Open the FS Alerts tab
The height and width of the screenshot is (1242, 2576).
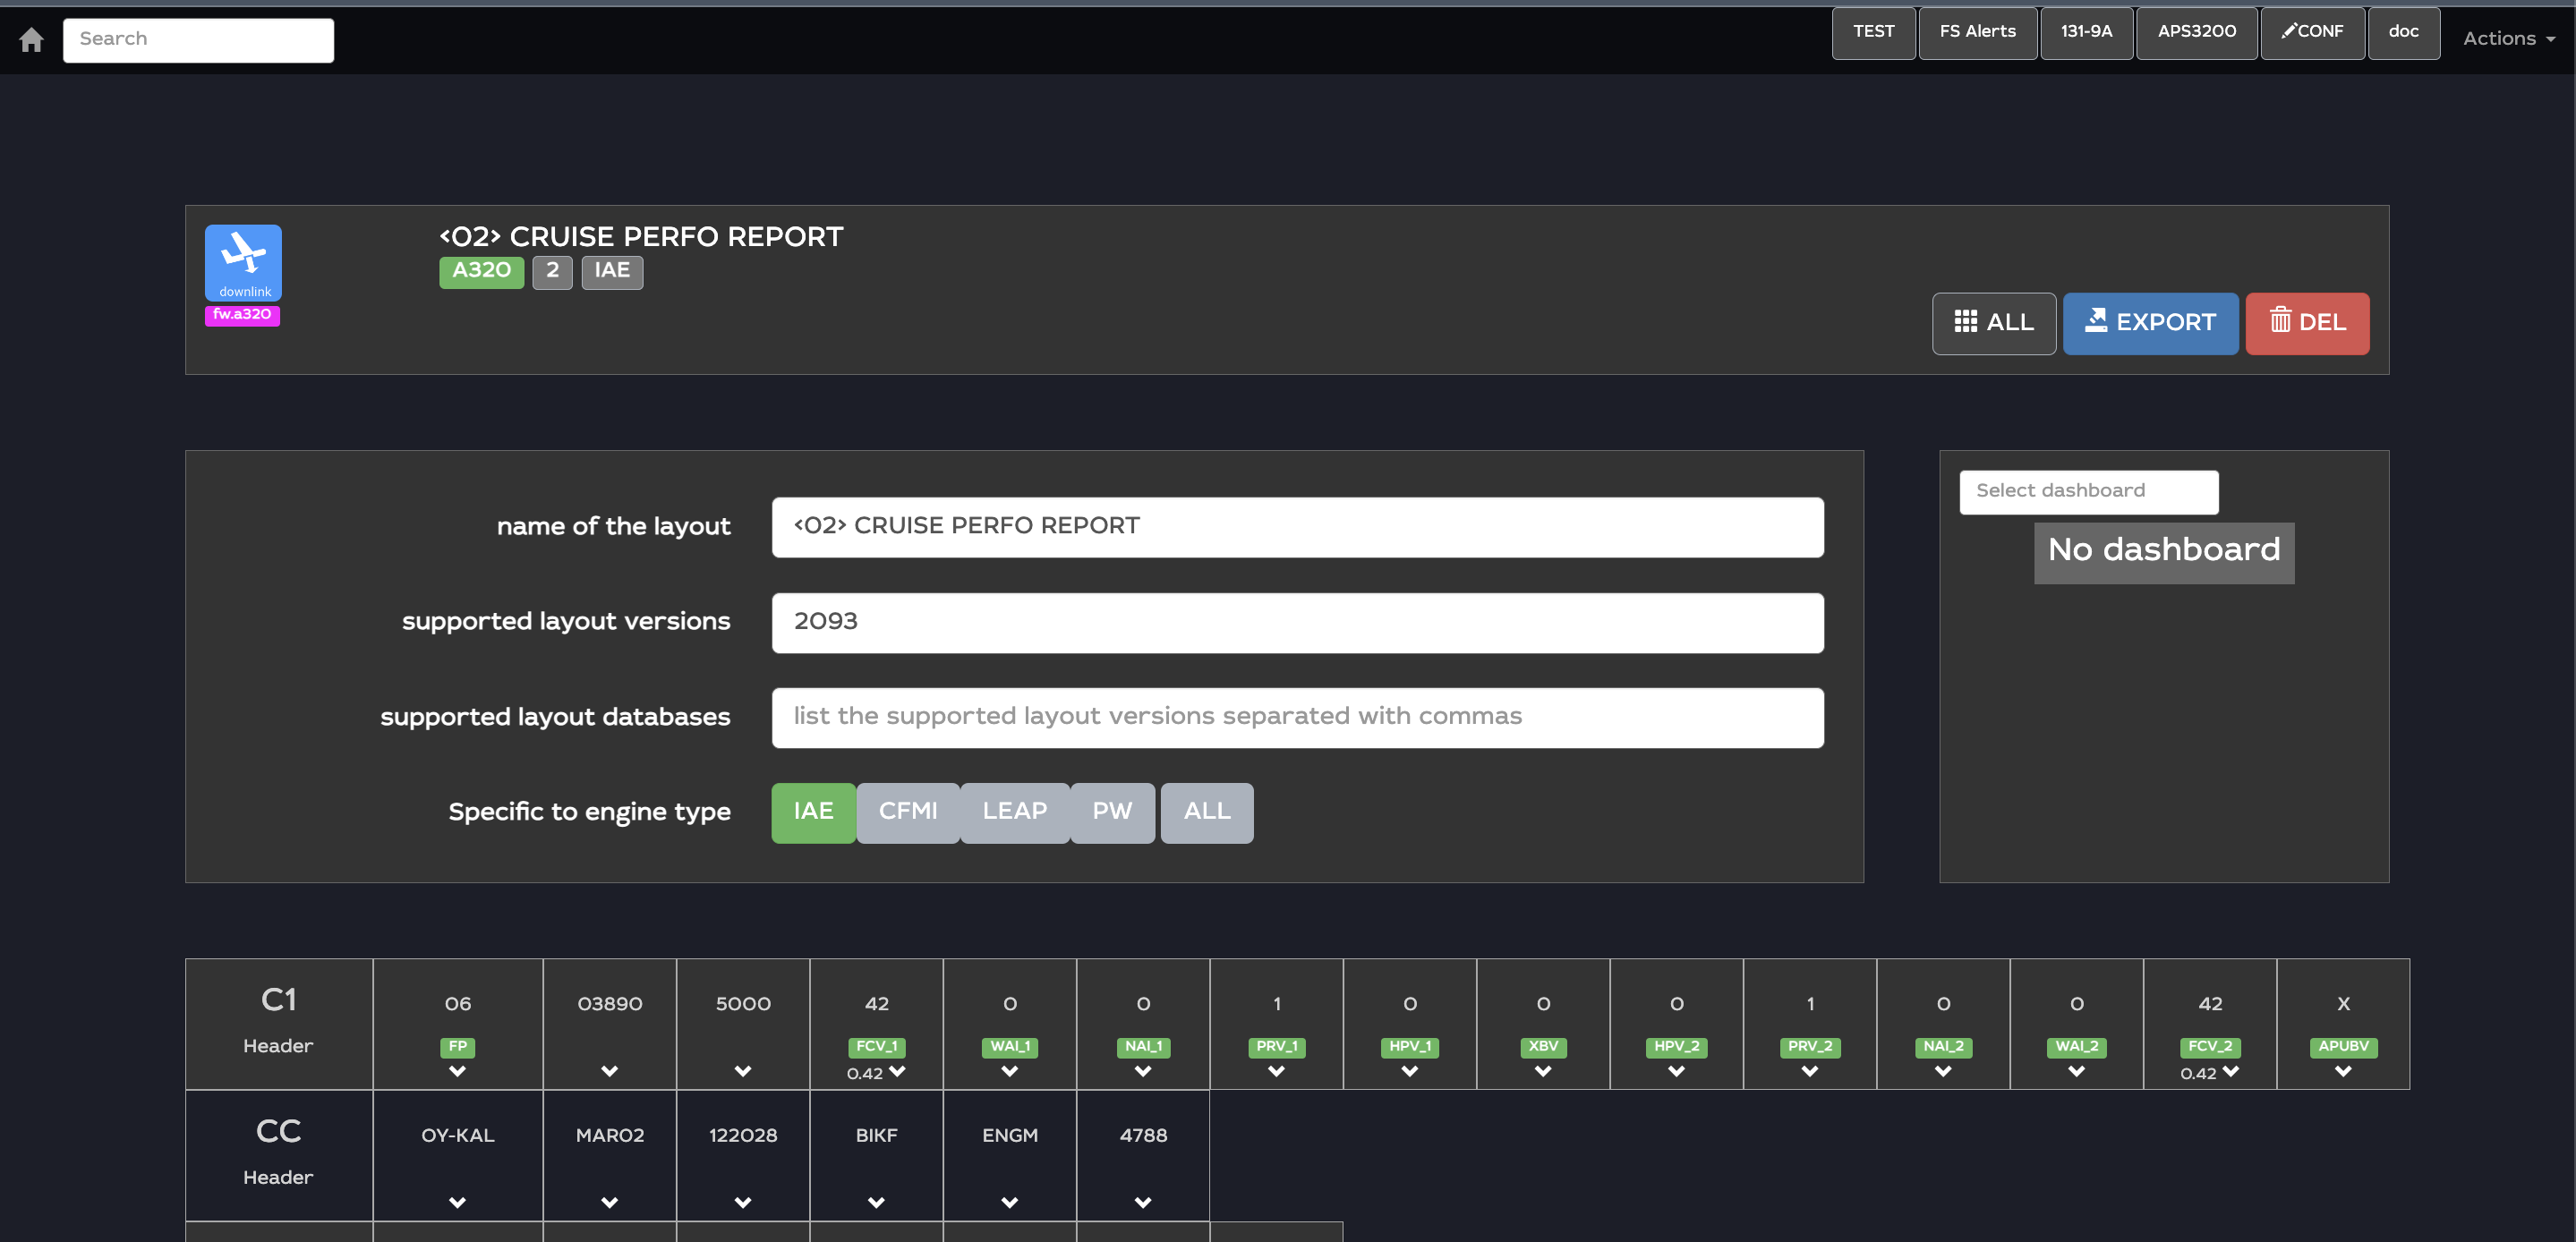coord(1977,33)
